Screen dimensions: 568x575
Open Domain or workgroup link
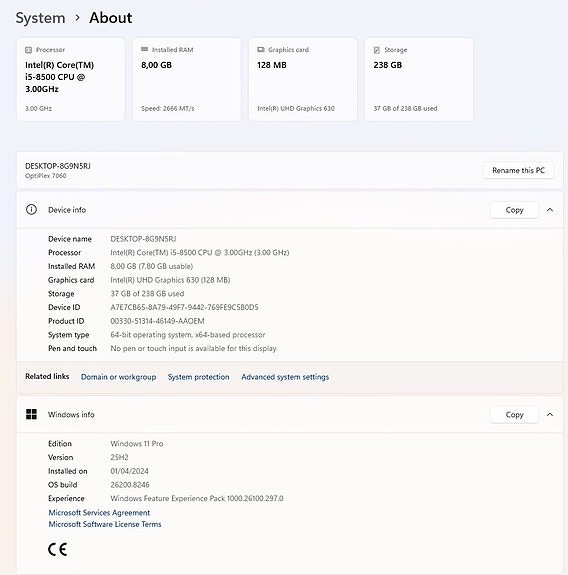tap(118, 377)
